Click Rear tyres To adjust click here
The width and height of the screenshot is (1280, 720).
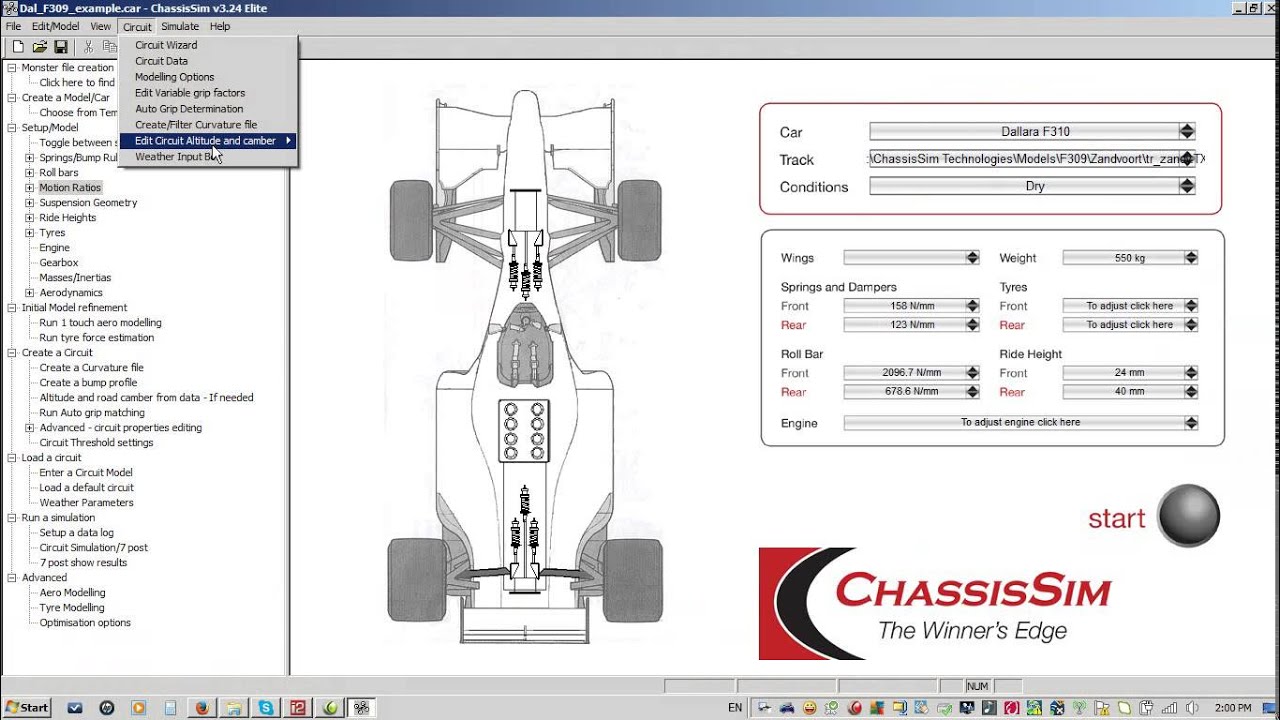coord(1130,325)
